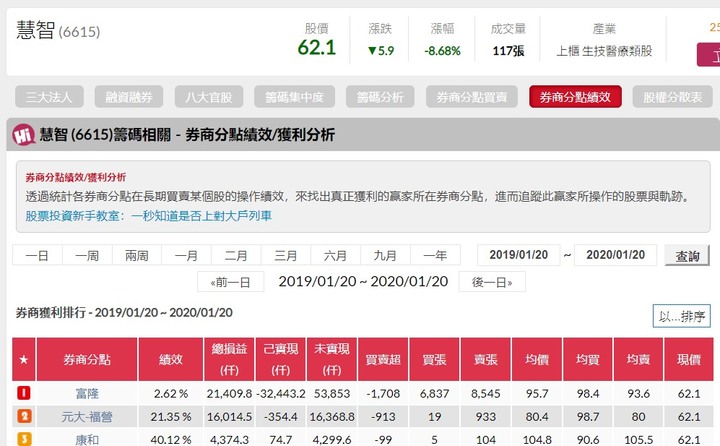The image size is (720, 446).
Task: Select the 二月 period
Action: [236, 255]
